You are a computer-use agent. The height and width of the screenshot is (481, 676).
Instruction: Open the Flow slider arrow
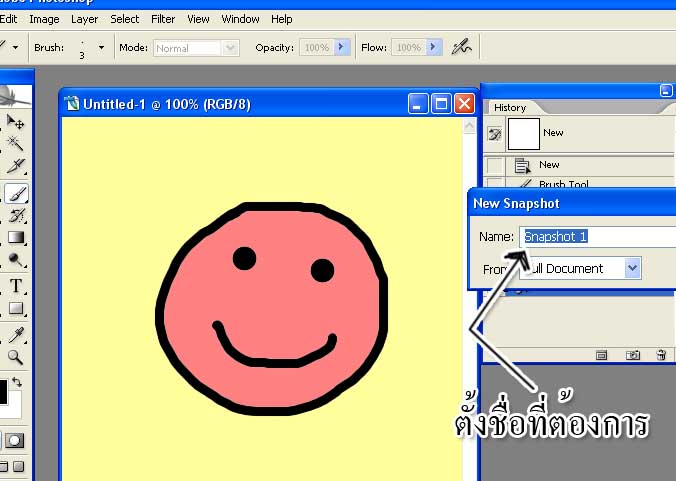(x=434, y=47)
